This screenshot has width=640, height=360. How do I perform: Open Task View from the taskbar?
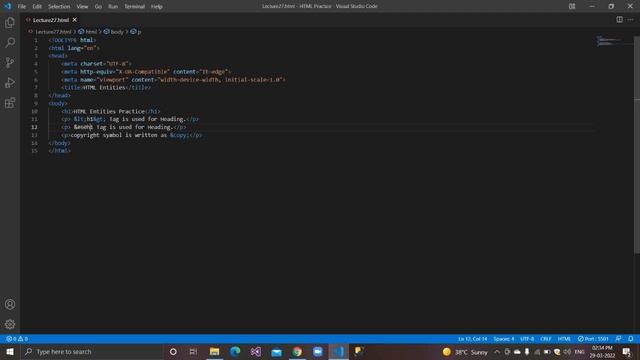pos(193,351)
